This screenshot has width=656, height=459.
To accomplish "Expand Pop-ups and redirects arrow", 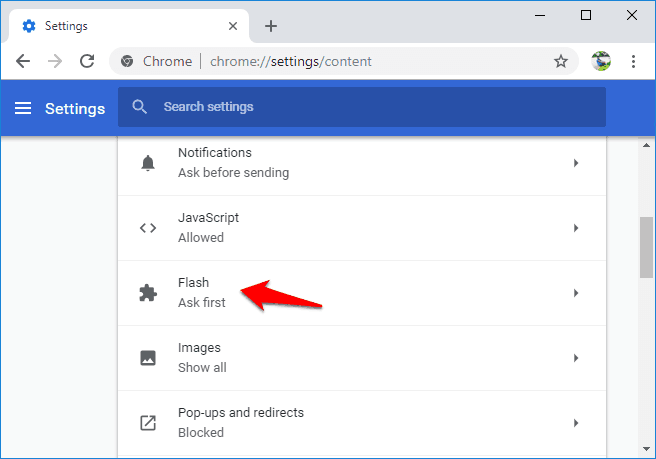I will (576, 423).
